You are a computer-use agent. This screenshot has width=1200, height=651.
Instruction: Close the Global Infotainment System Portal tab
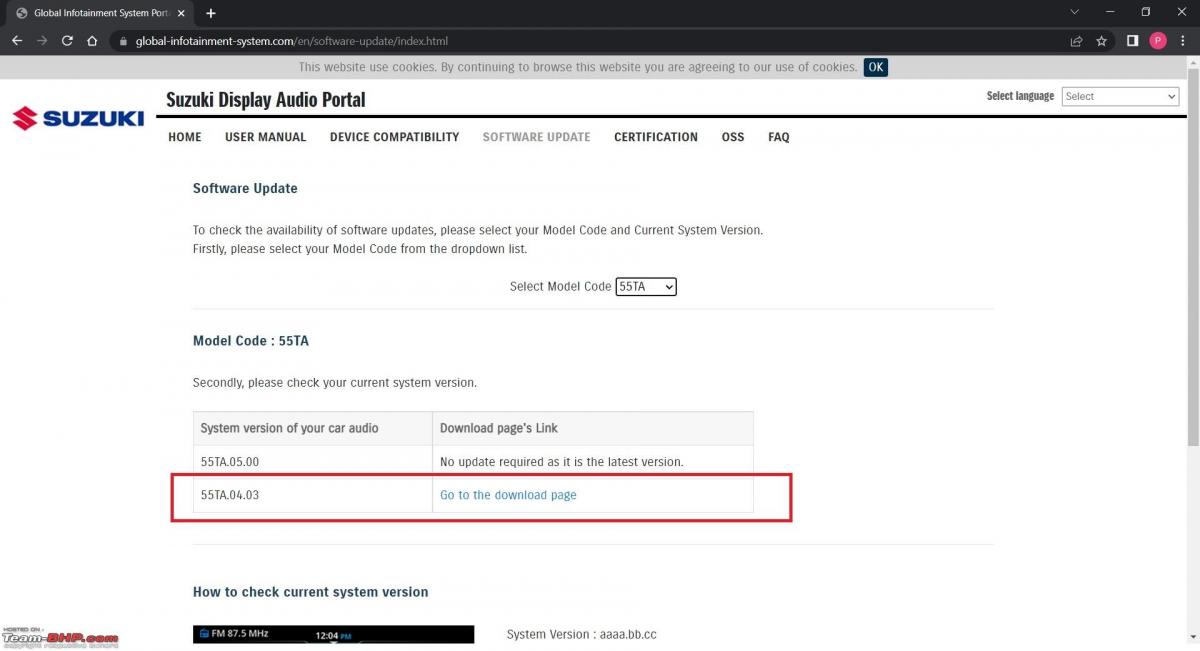click(180, 13)
